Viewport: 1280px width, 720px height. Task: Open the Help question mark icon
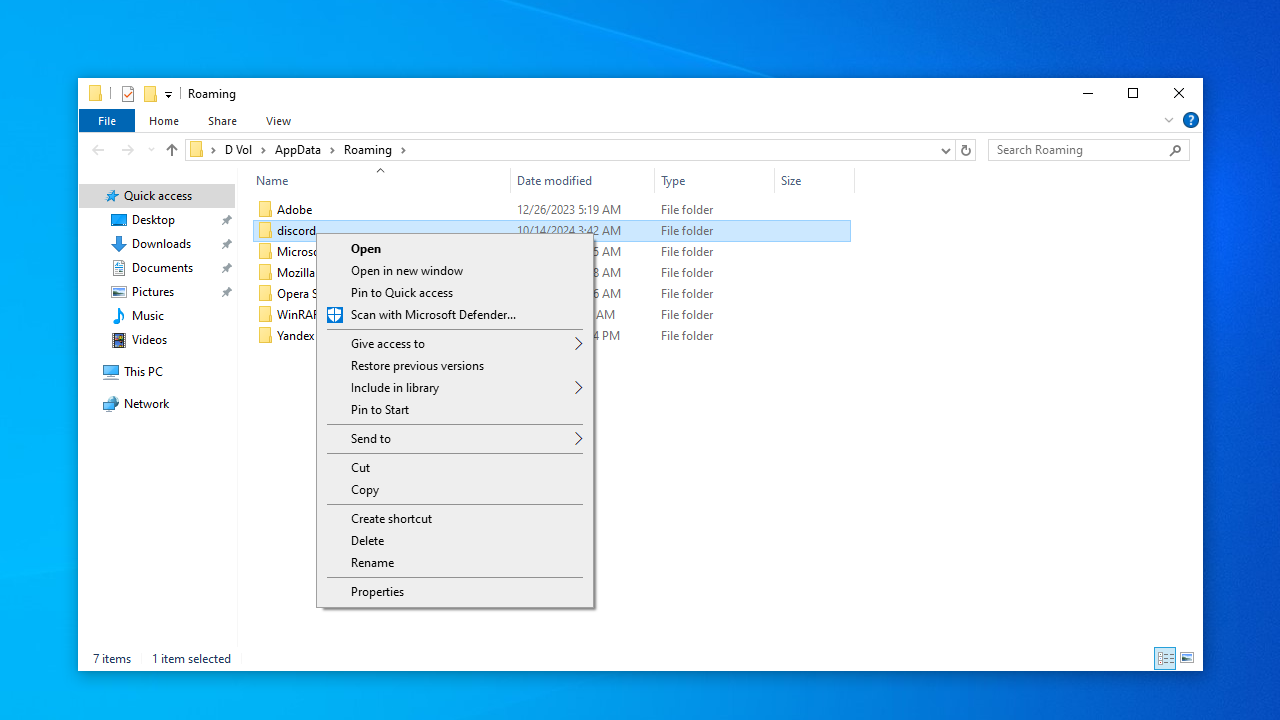[1190, 120]
